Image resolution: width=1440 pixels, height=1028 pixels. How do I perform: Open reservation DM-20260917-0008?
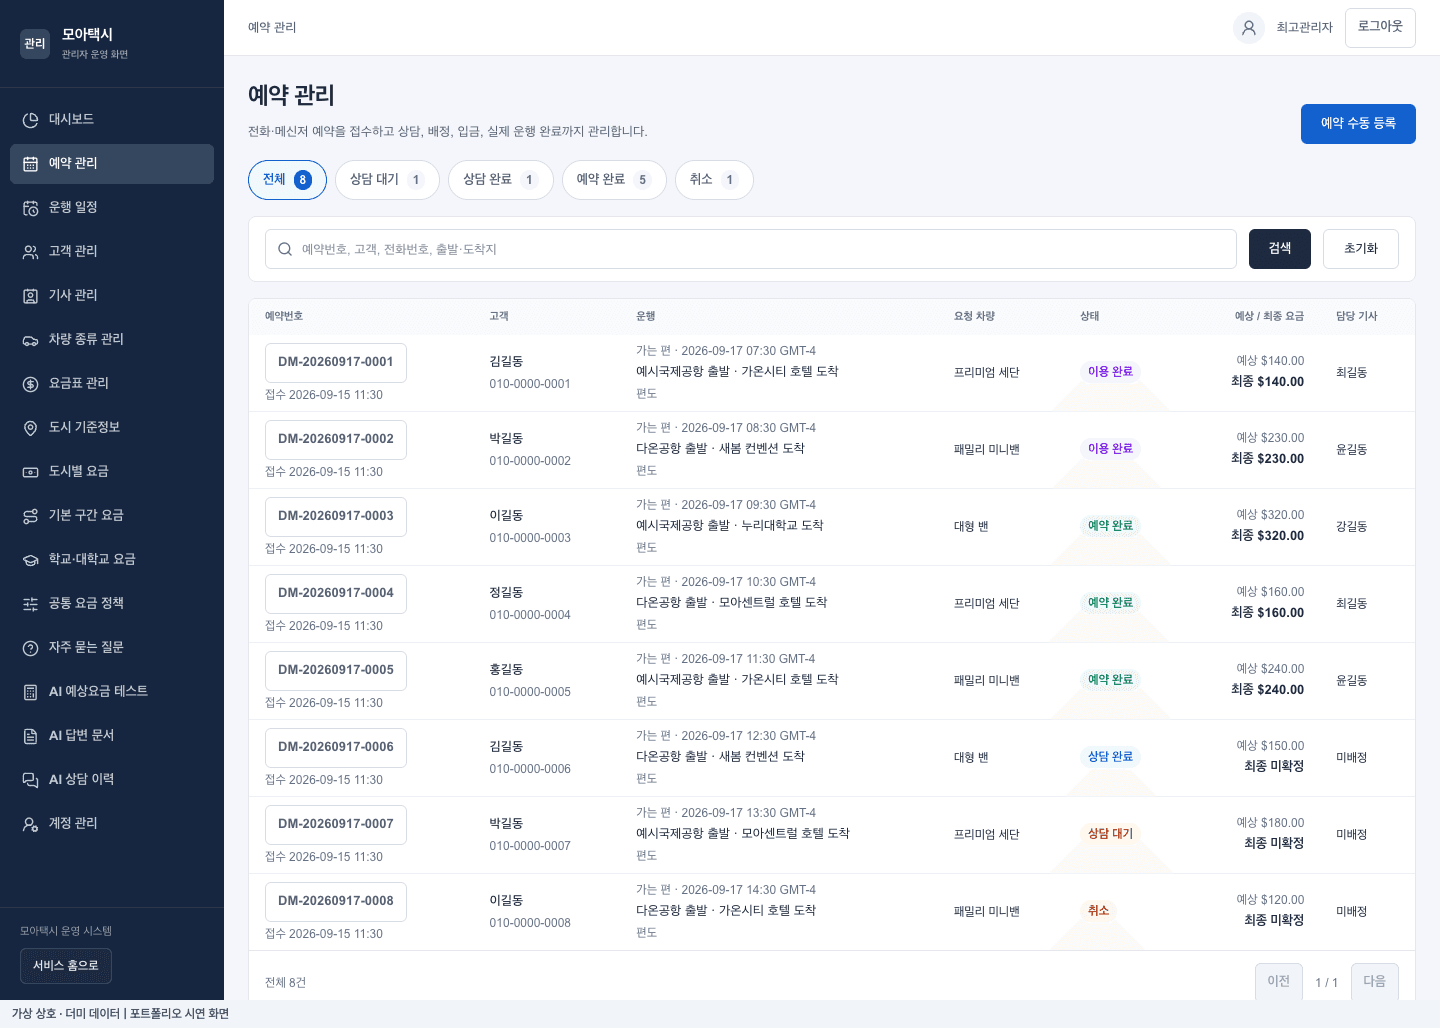(336, 902)
